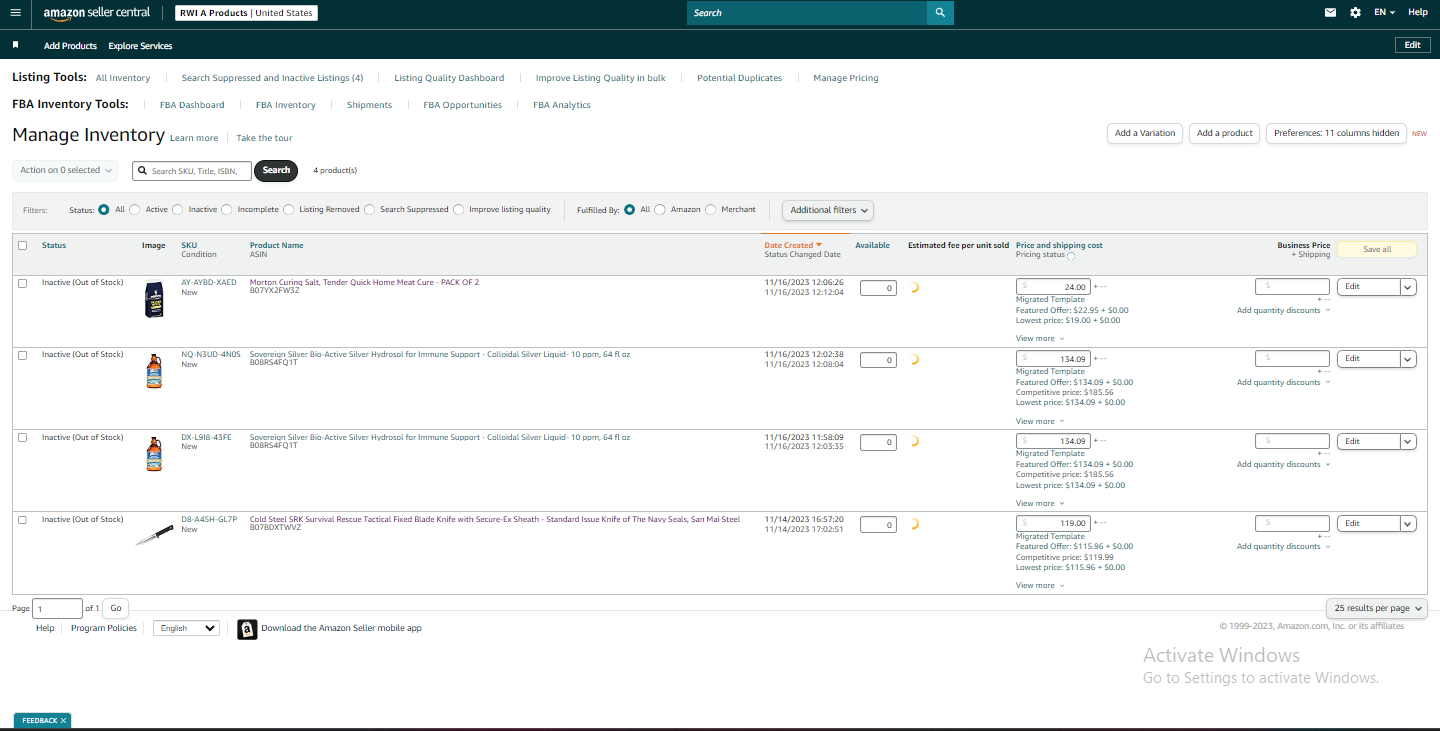Click the RWI A Products account switcher
The width and height of the screenshot is (1440, 731).
246,13
